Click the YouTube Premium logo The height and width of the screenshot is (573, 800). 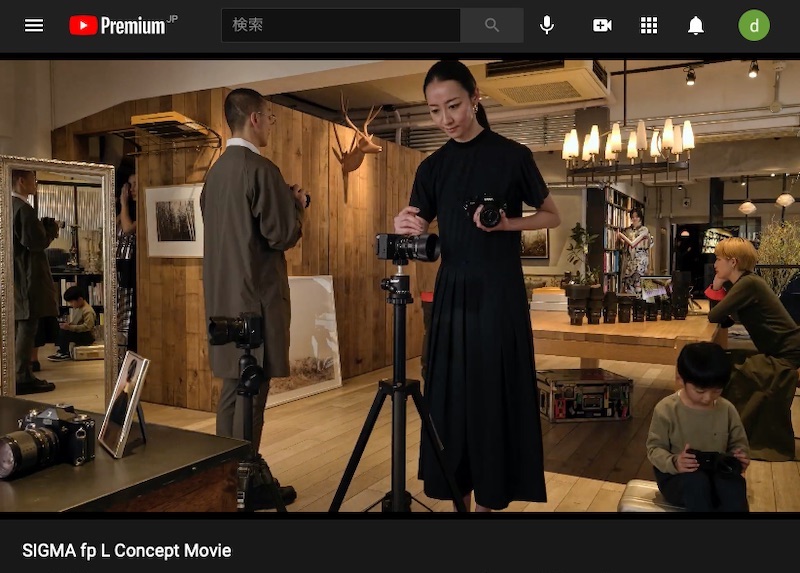(123, 25)
